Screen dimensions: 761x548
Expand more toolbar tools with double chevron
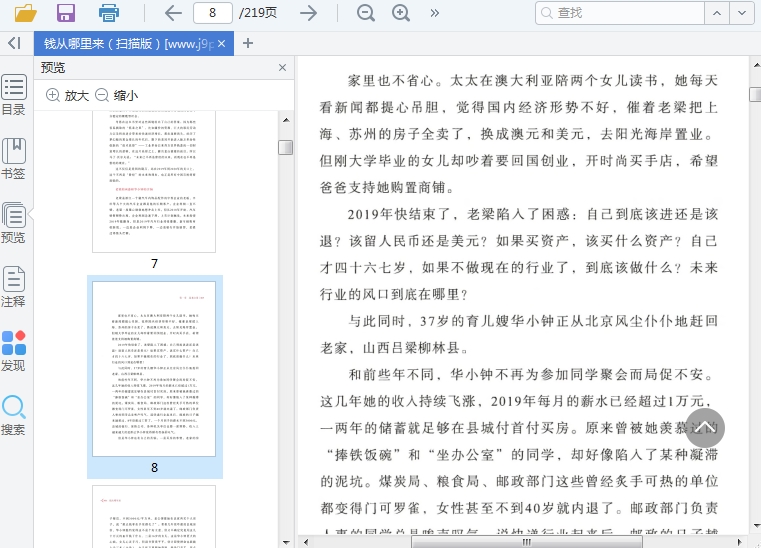434,13
